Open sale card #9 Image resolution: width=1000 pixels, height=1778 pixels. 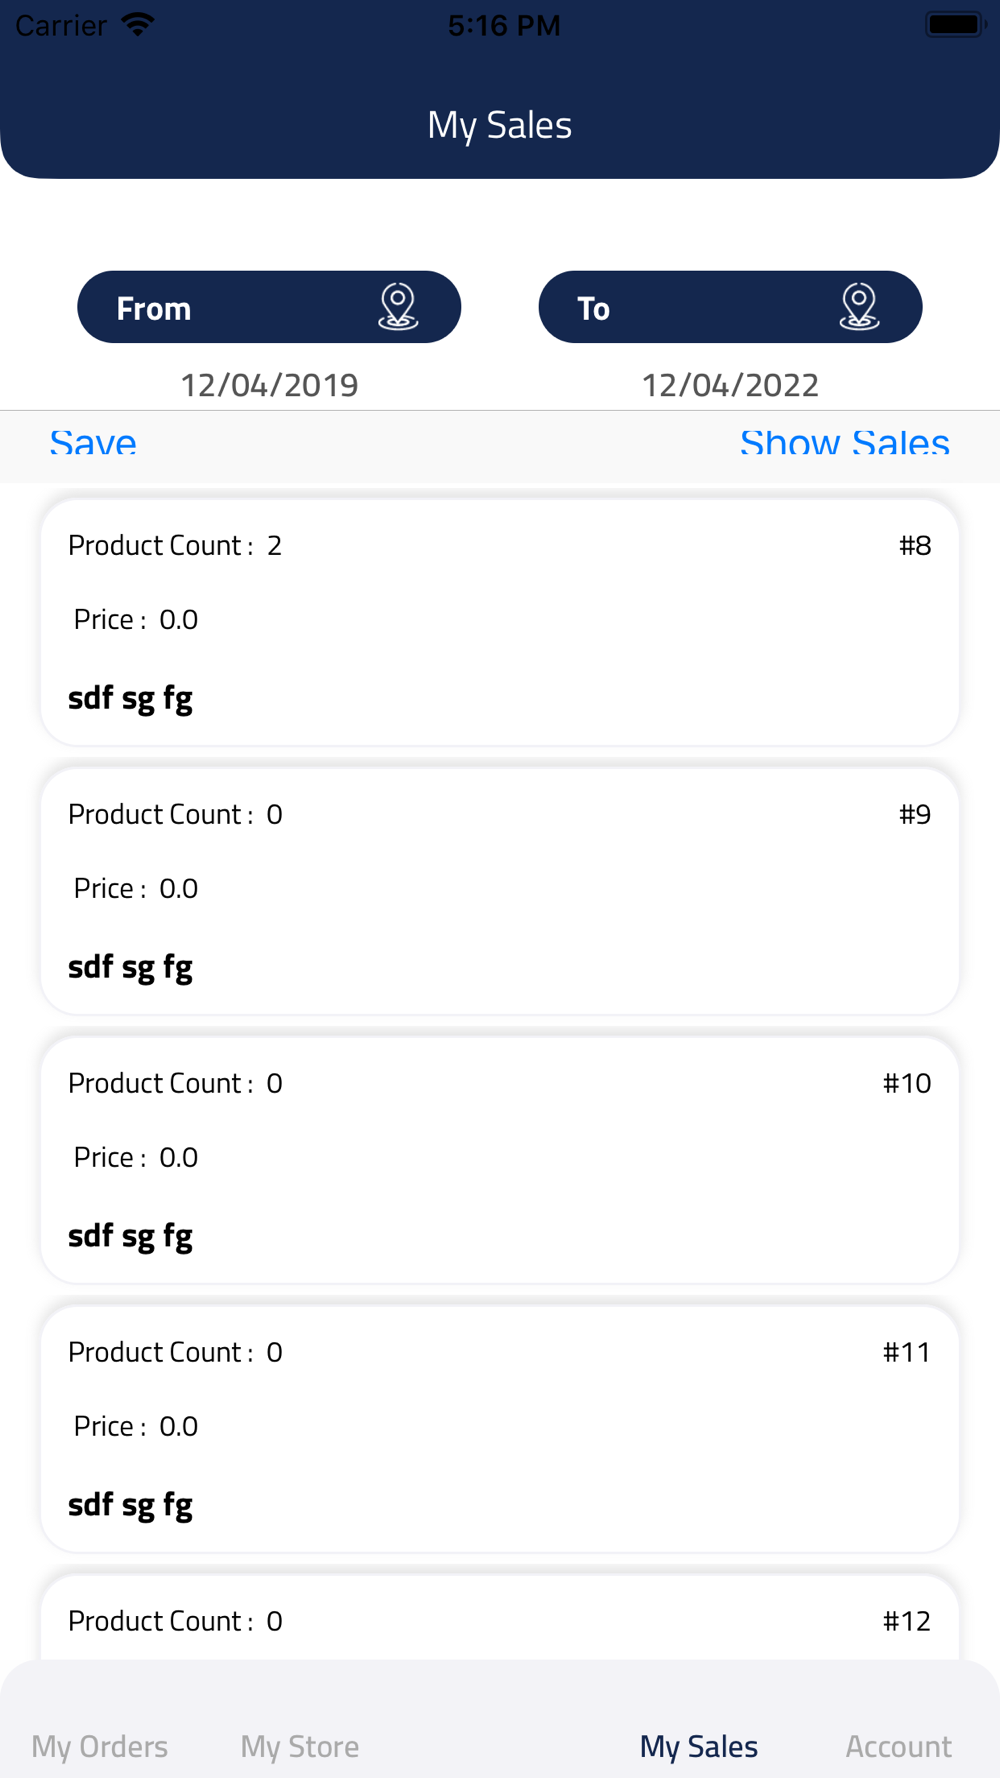click(500, 891)
